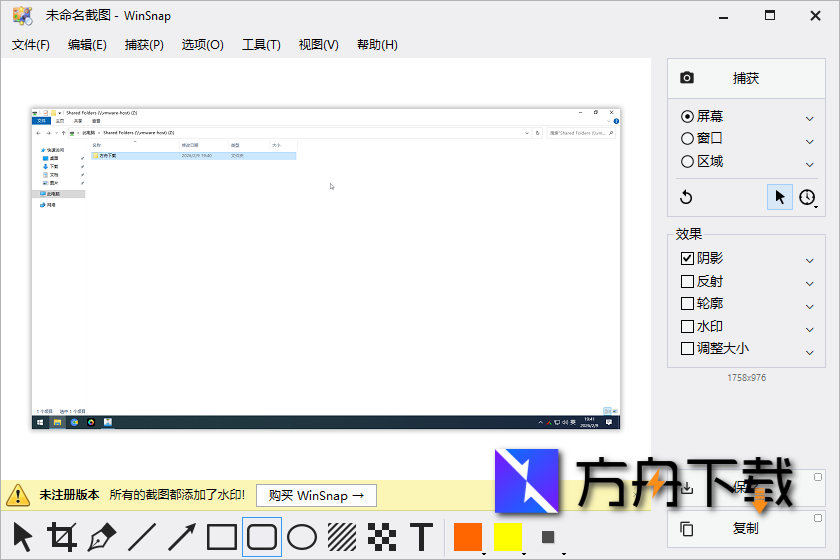840x560 pixels.
Task: Pick the orange foreground color swatch
Action: (x=468, y=537)
